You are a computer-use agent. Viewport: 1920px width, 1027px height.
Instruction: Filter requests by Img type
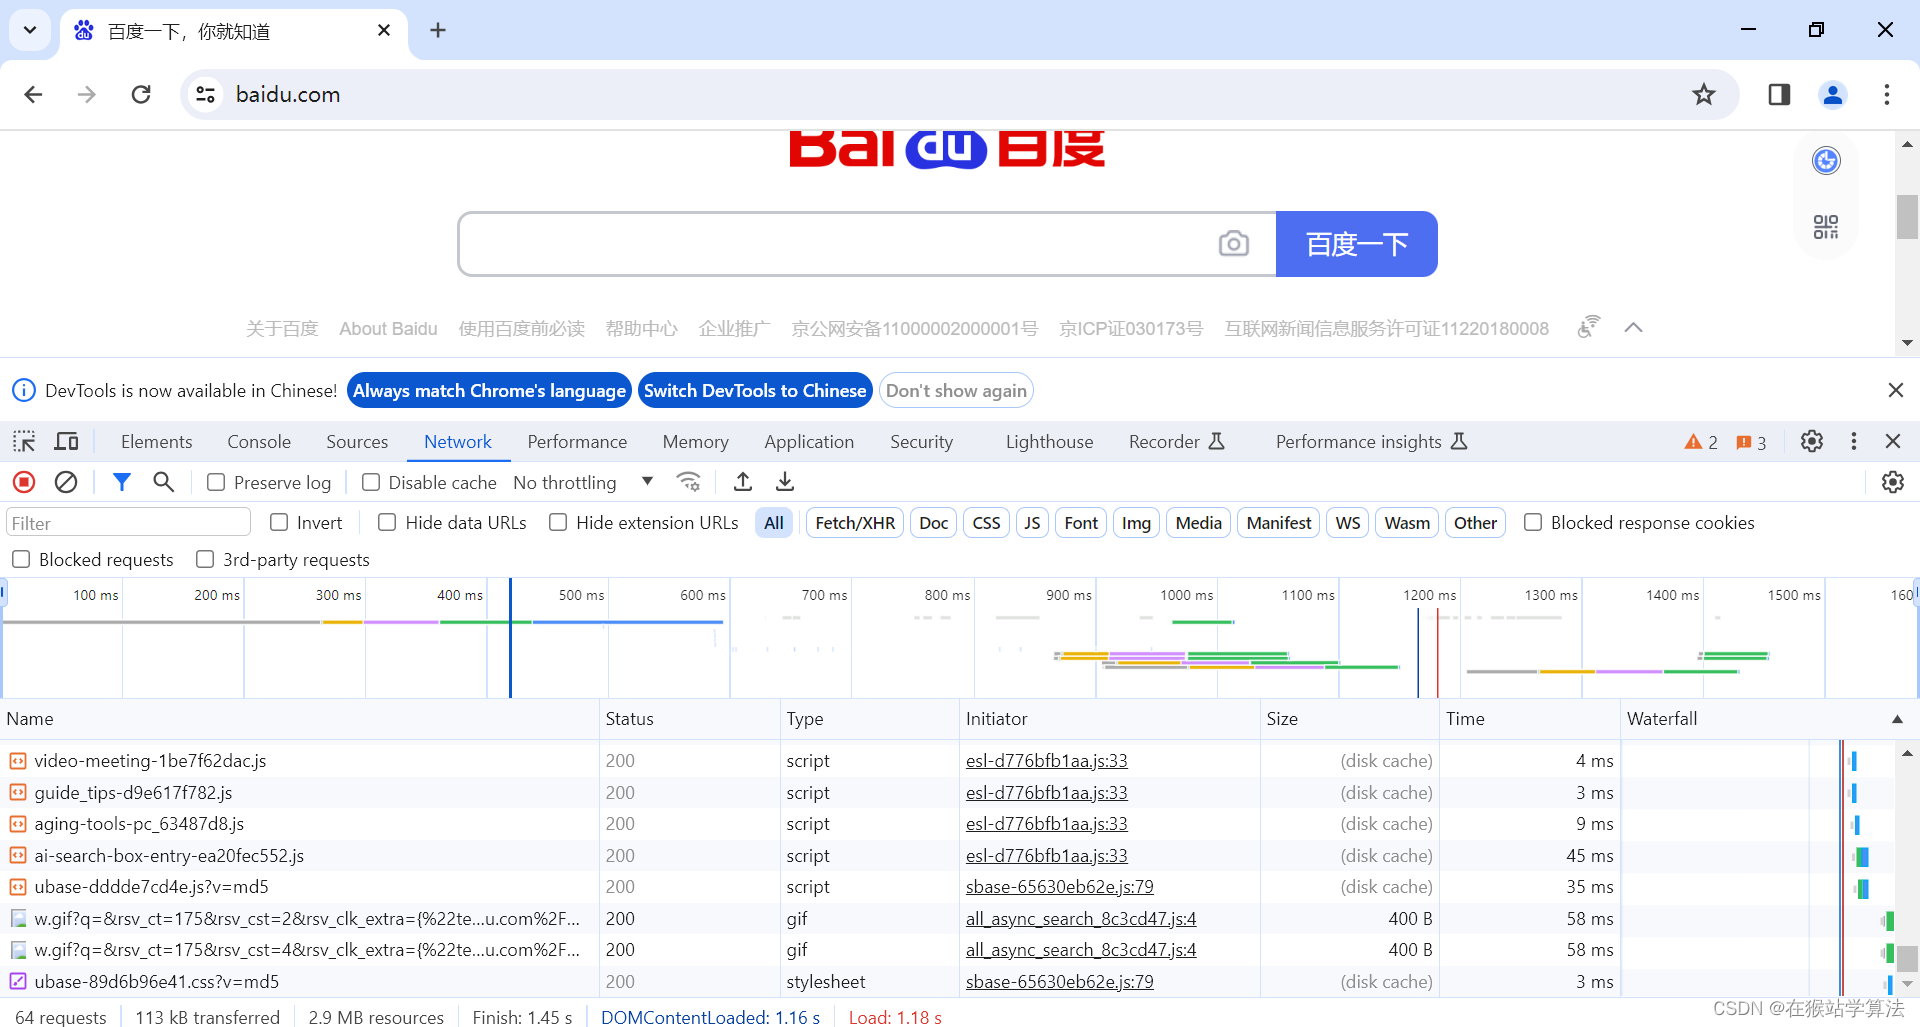(x=1136, y=523)
